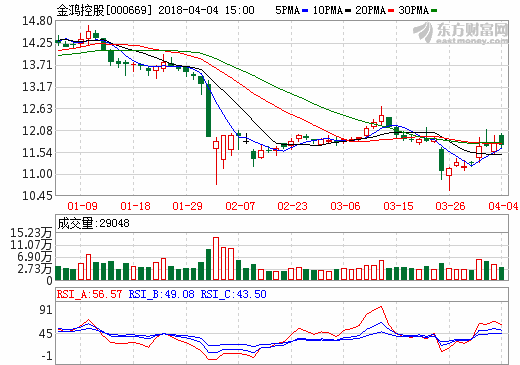This screenshot has width=520, height=365.
Task: Click the 01-29 date label
Action: [x=187, y=206]
